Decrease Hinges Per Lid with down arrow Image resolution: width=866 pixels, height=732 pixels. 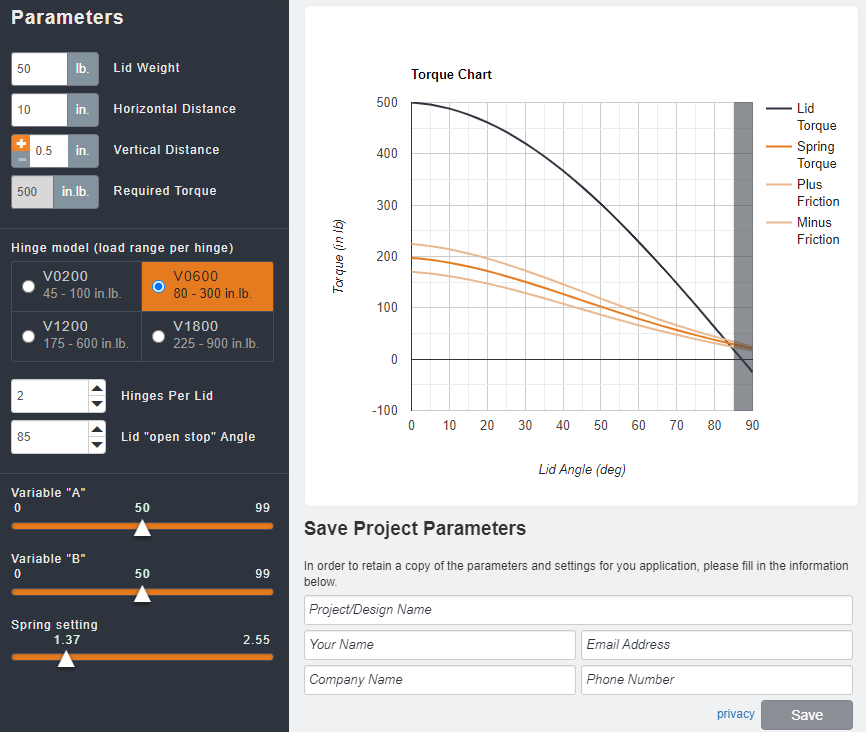(97, 404)
